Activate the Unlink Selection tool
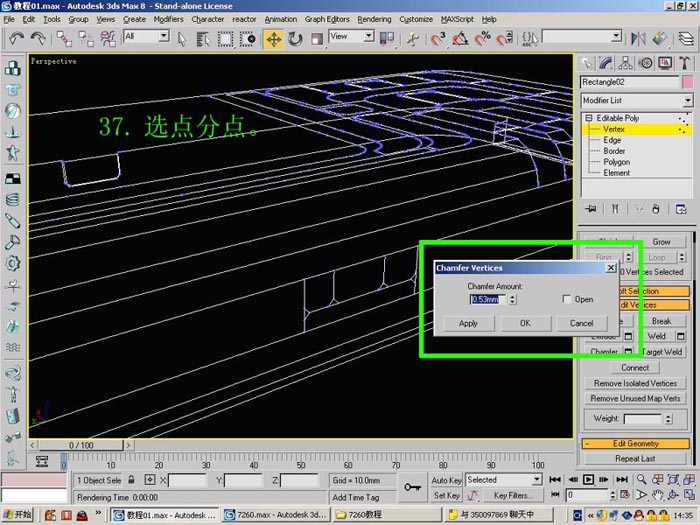The image size is (700, 525). click(86, 39)
